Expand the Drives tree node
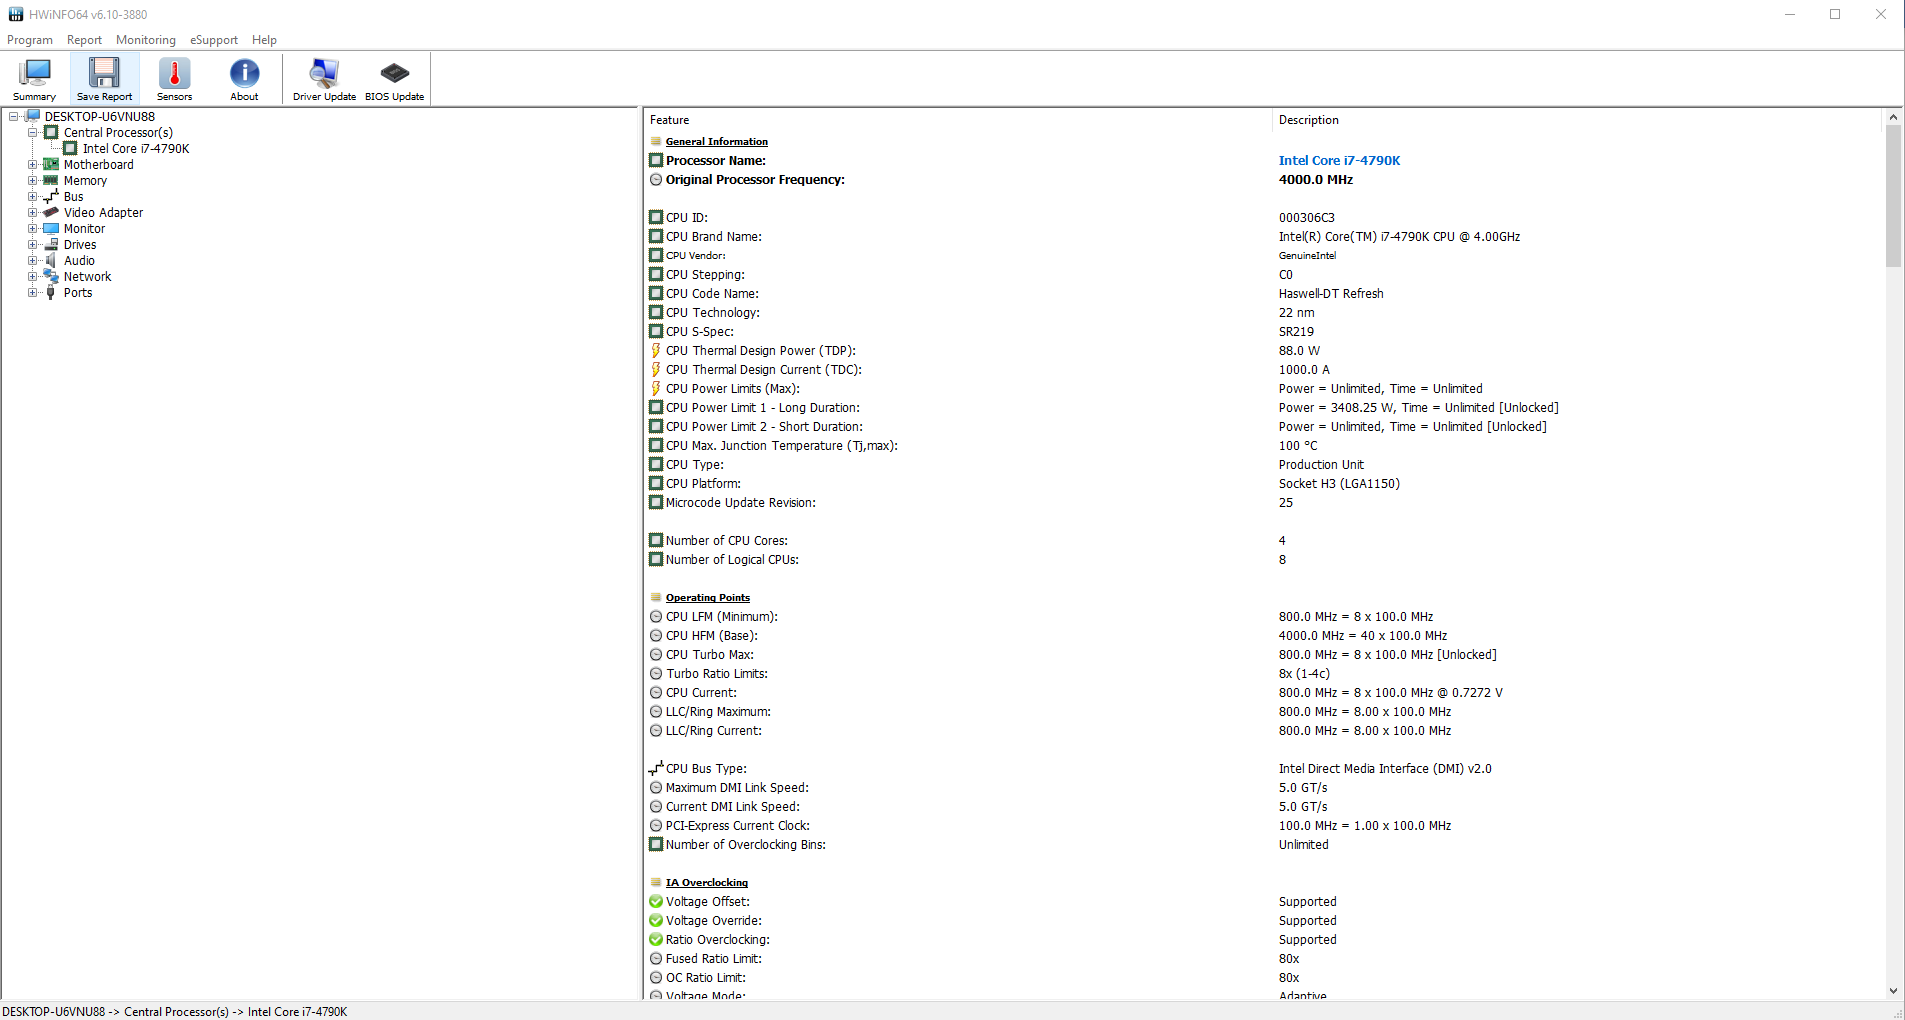Screen dimensions: 1905x1020 [32, 245]
